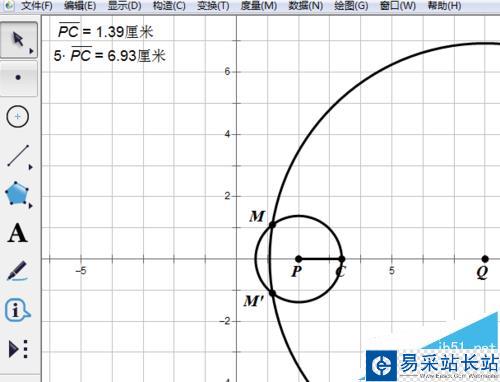Select point P on the x-axis

pos(299,259)
